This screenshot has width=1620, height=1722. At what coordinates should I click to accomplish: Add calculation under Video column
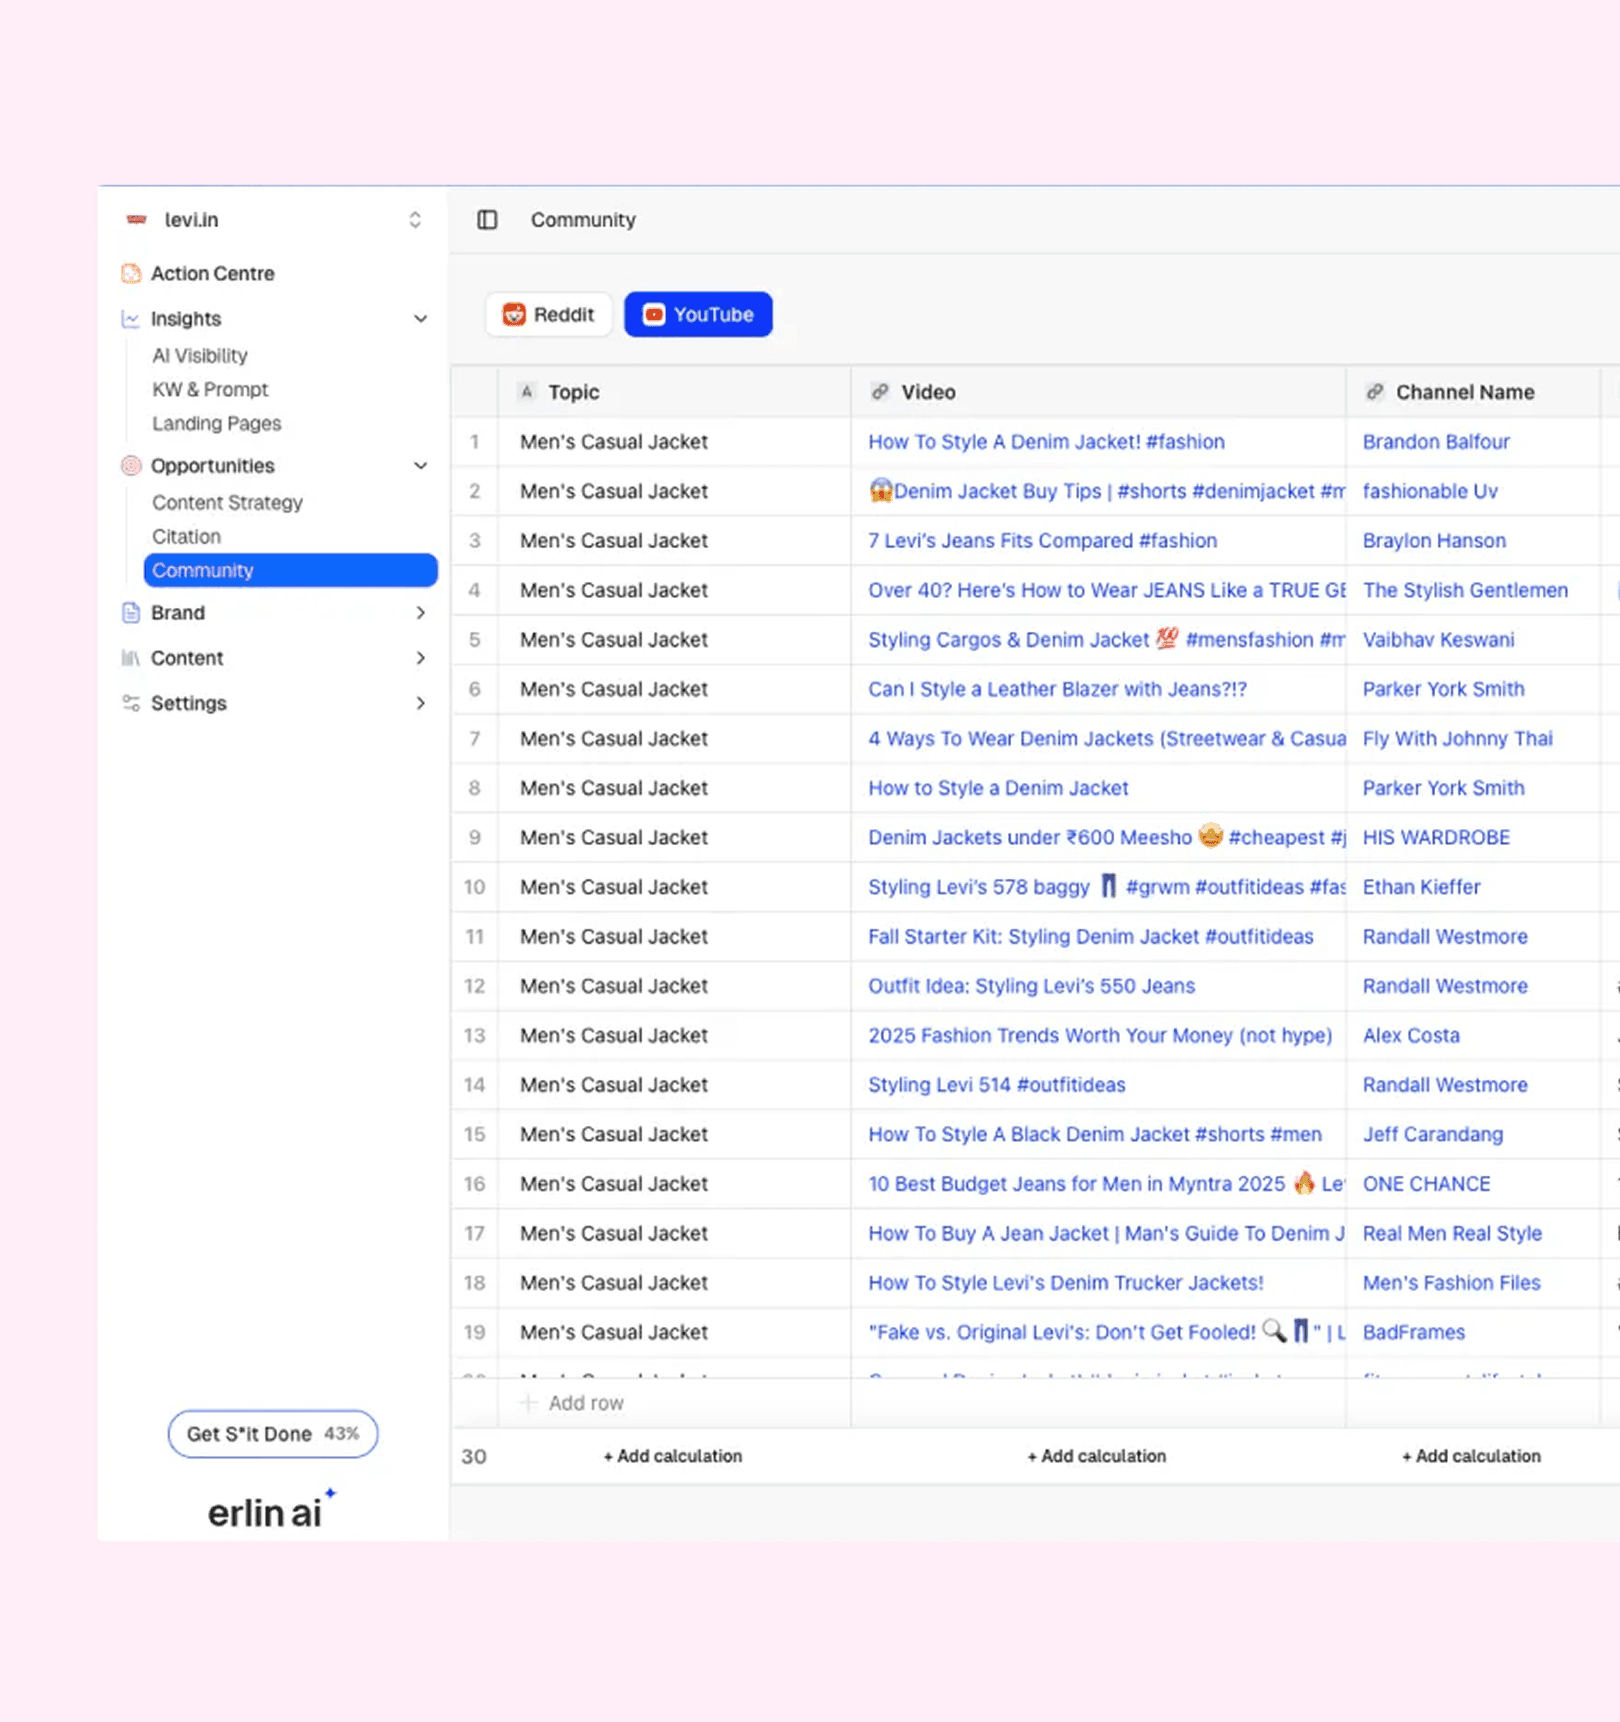coord(1097,1456)
